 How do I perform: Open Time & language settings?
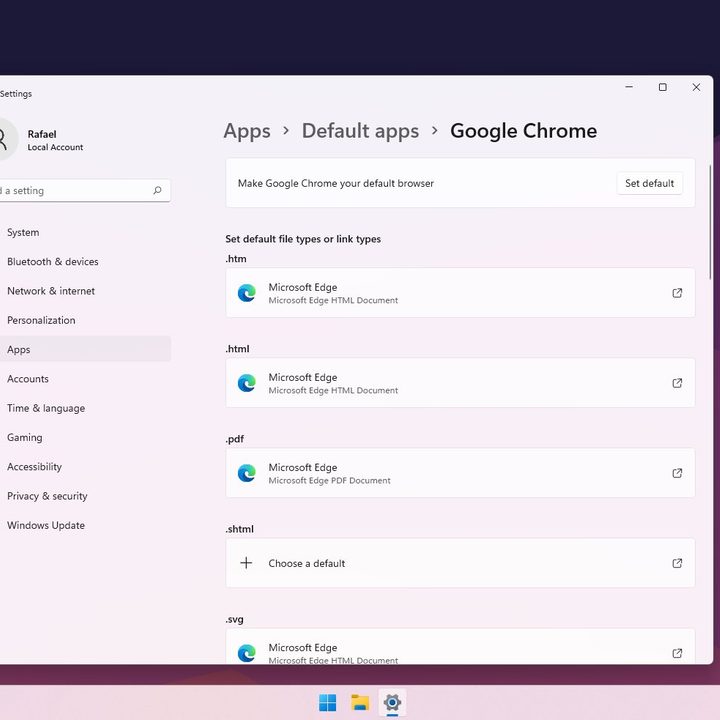(x=85, y=408)
